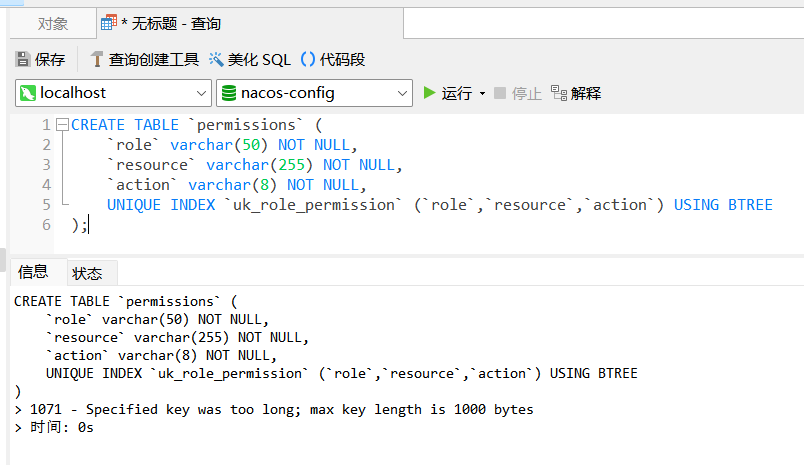The image size is (804, 465).
Task: Select the Info (信息) result tab
Action: [x=33, y=272]
